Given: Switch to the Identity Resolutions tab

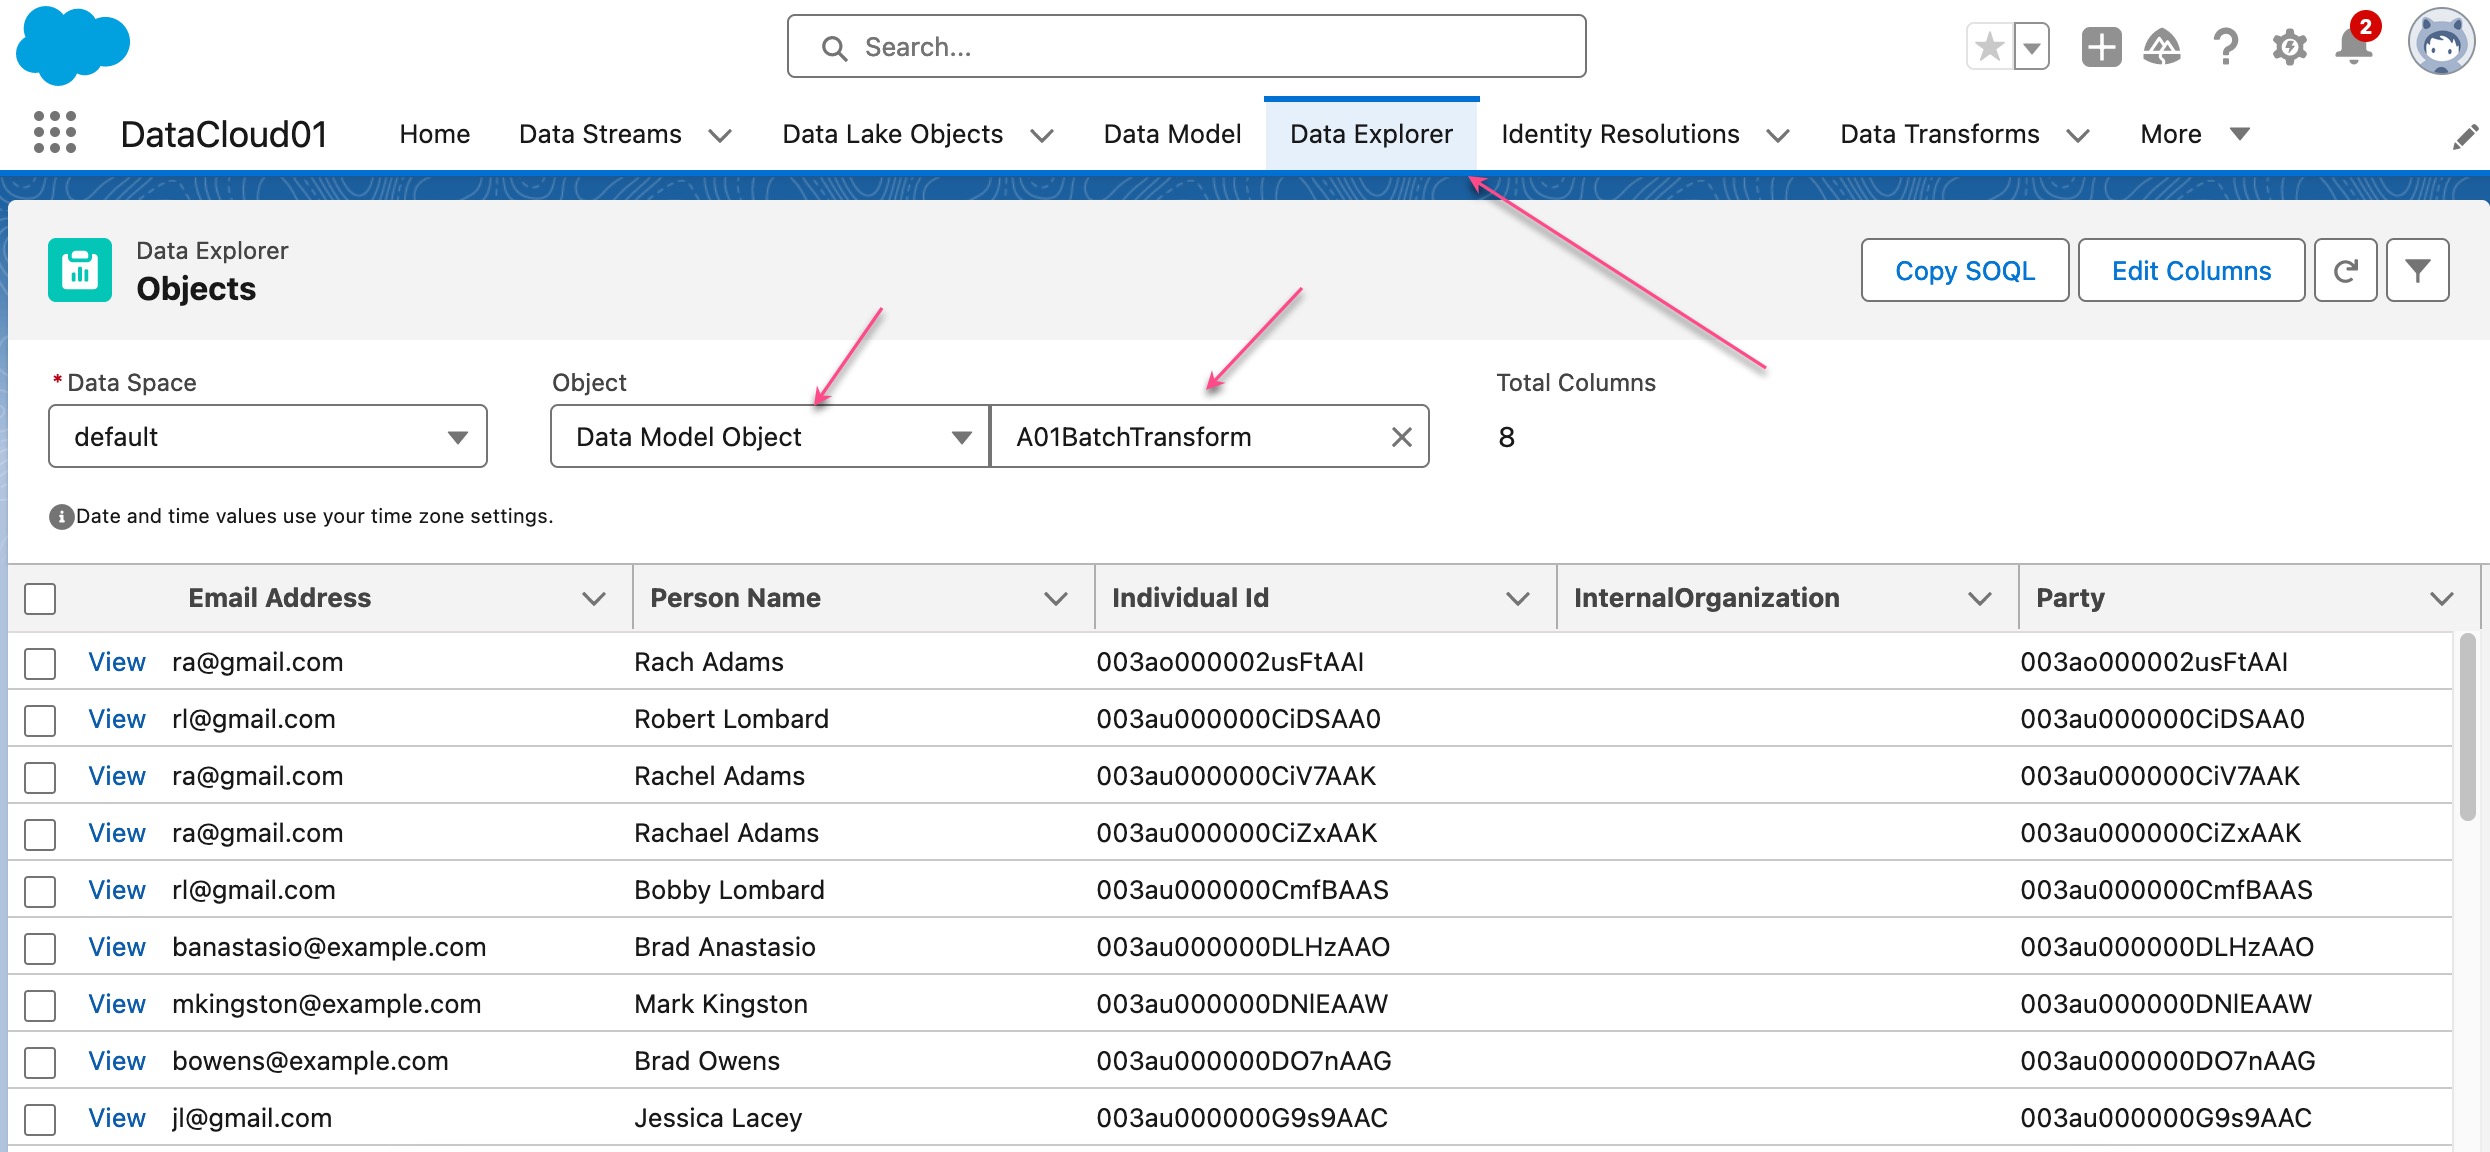Looking at the screenshot, I should click(1620, 134).
